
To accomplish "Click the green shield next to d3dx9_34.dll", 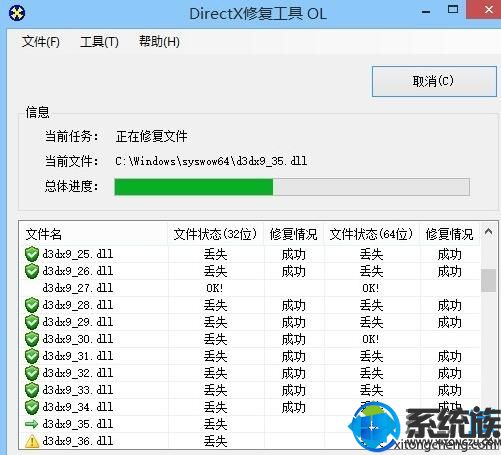I will (32, 407).
